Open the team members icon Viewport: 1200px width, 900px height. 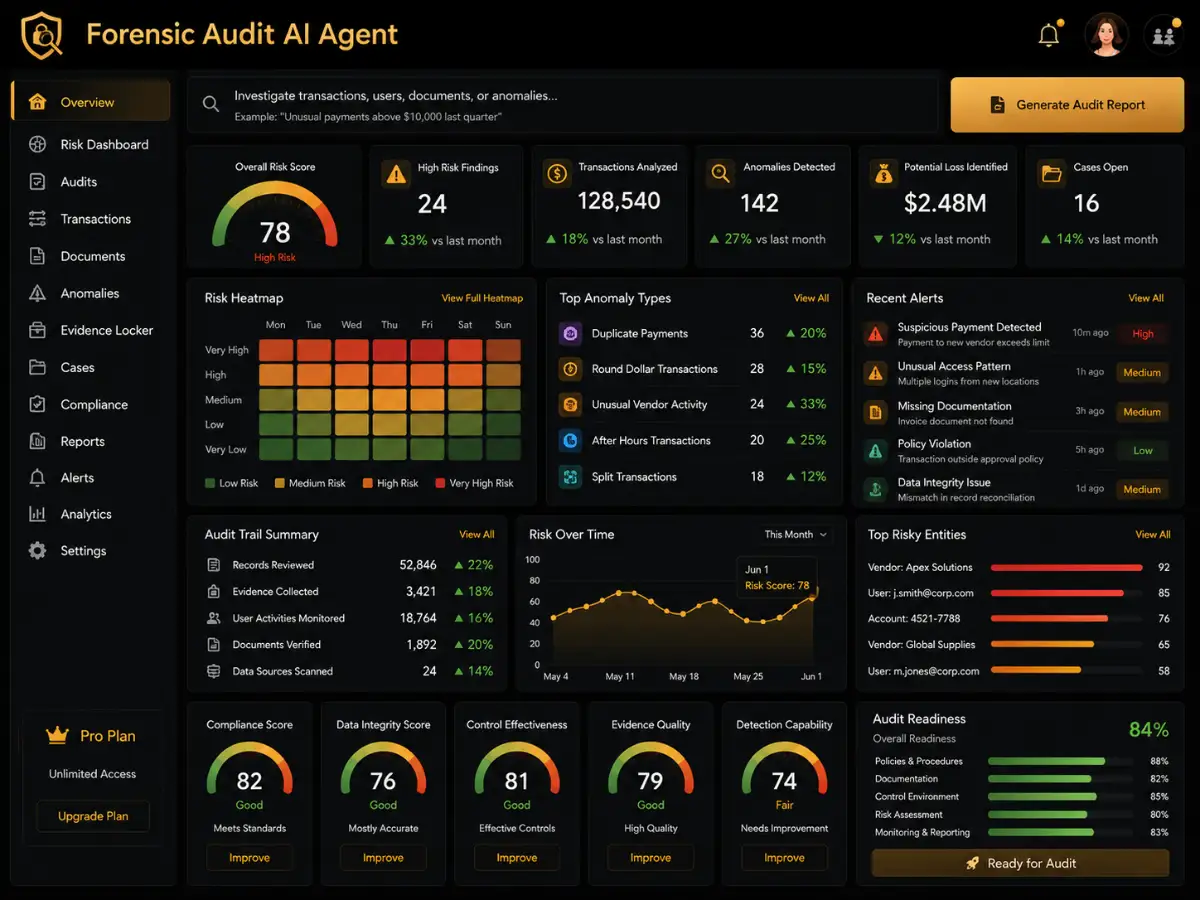(1163, 36)
